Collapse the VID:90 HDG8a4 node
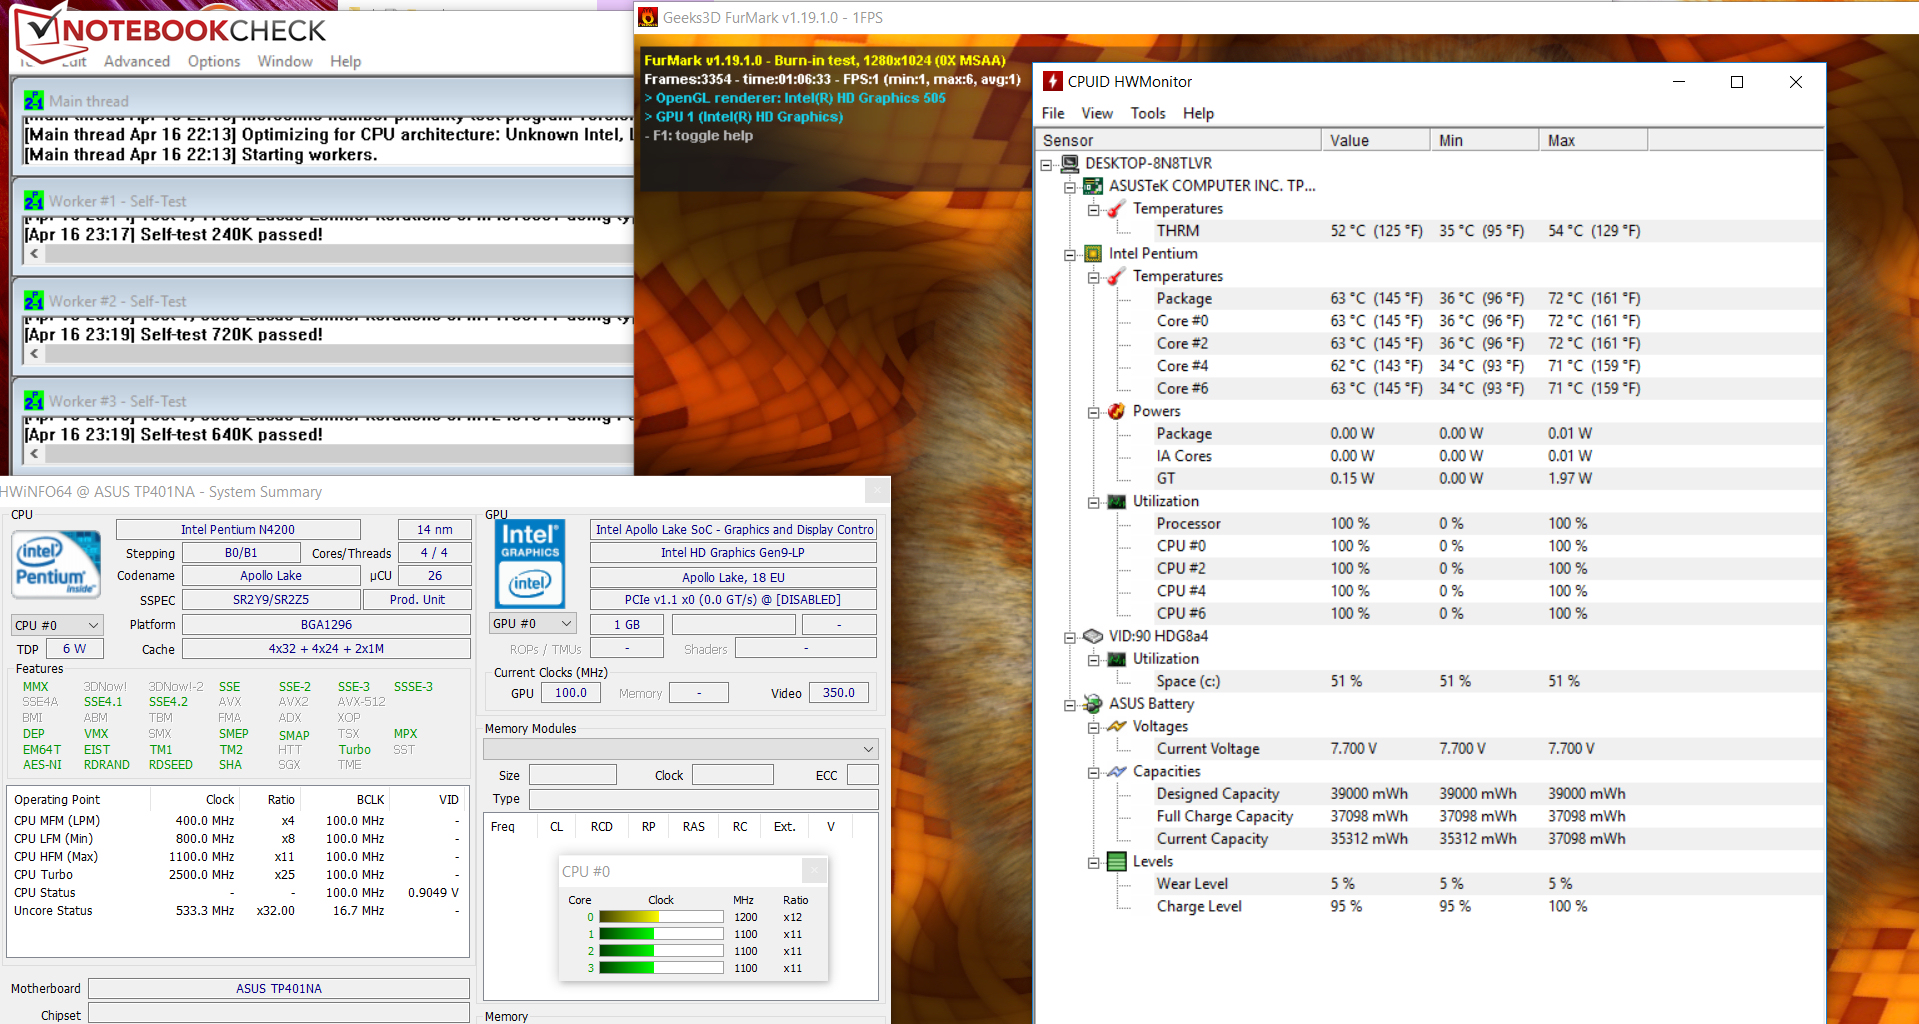This screenshot has width=1919, height=1024. (1070, 637)
